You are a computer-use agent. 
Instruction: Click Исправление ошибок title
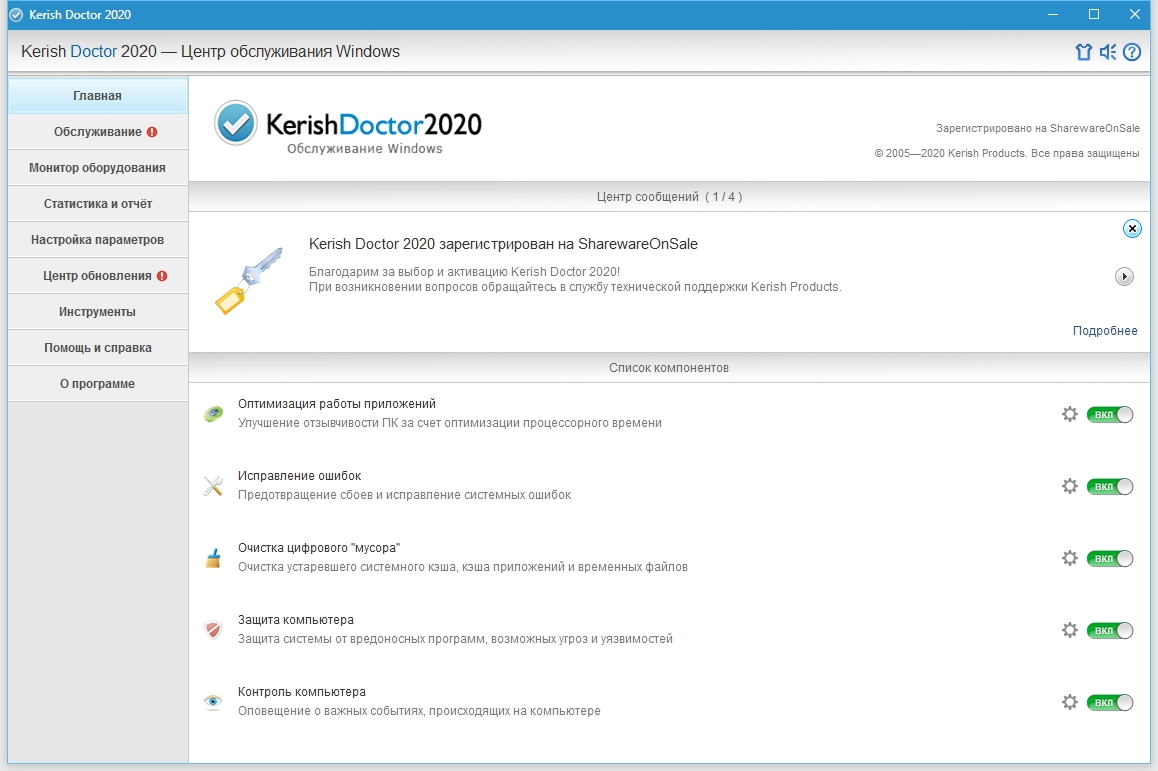(x=299, y=476)
